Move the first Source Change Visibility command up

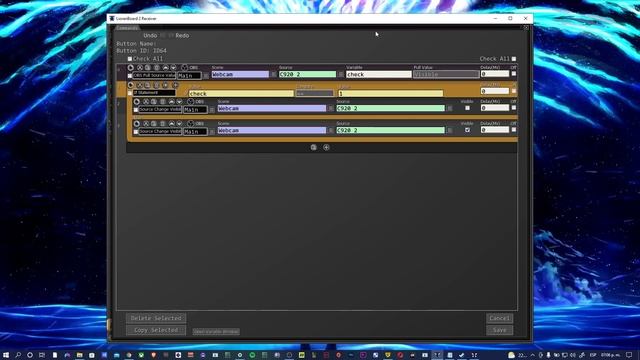coord(171,102)
